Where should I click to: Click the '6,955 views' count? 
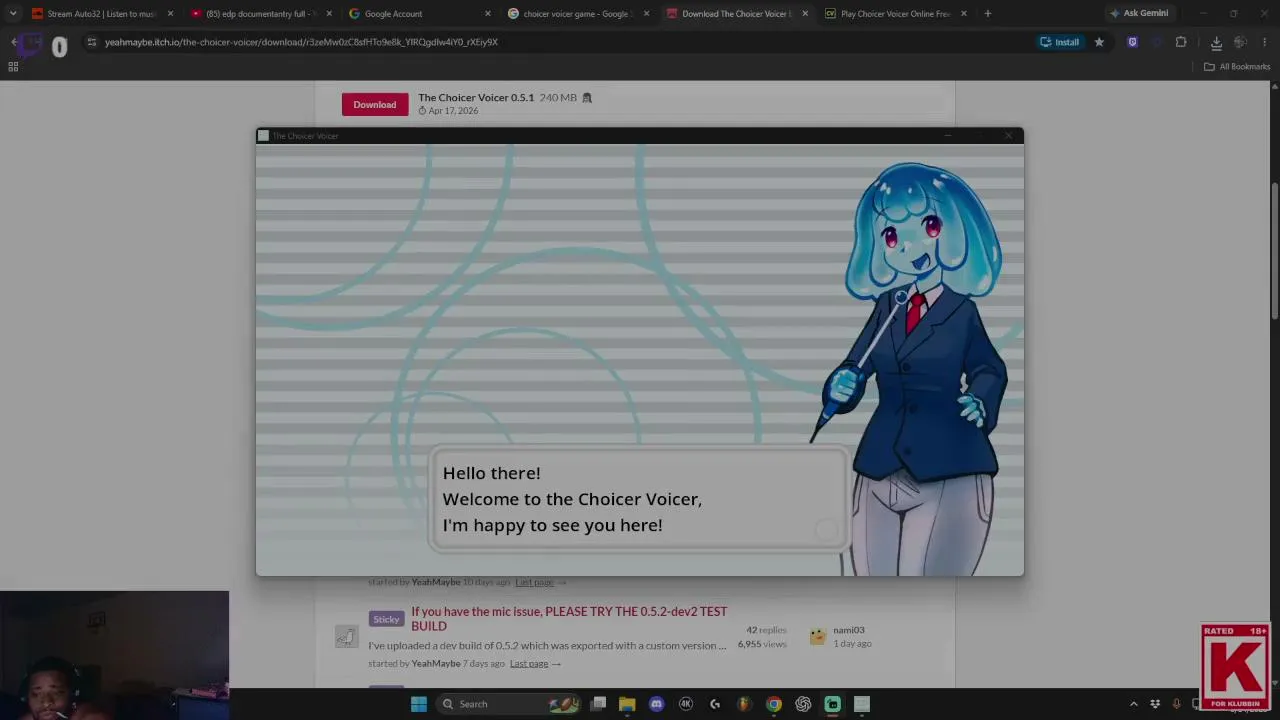point(762,644)
